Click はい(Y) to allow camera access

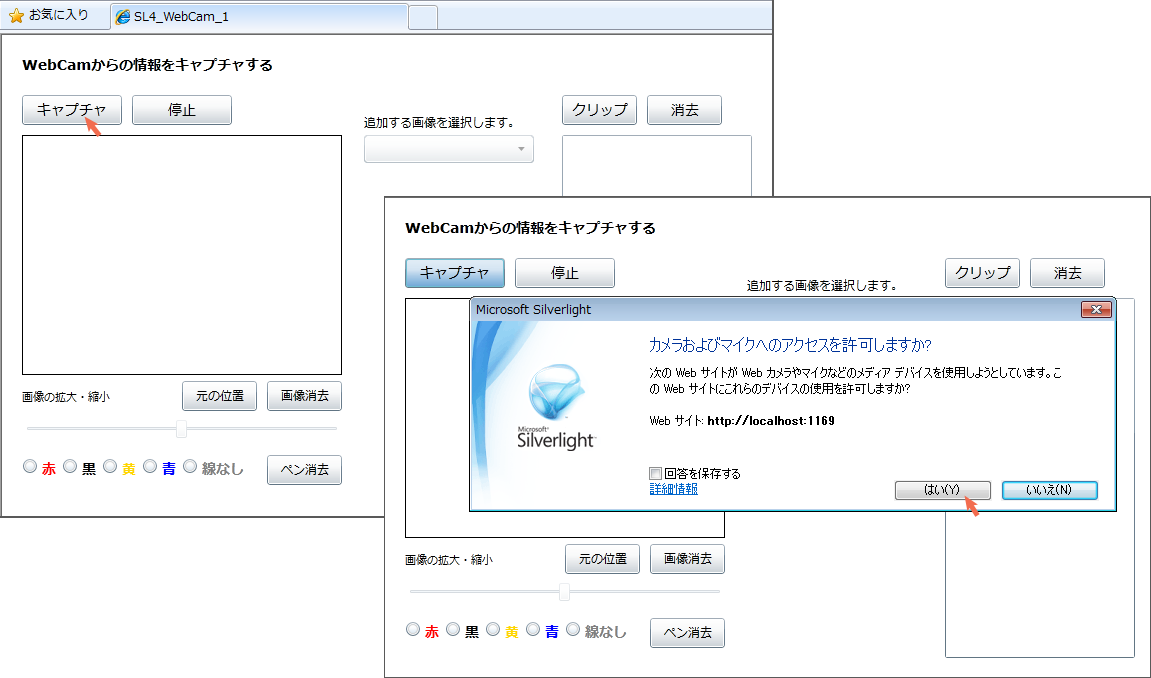click(943, 490)
